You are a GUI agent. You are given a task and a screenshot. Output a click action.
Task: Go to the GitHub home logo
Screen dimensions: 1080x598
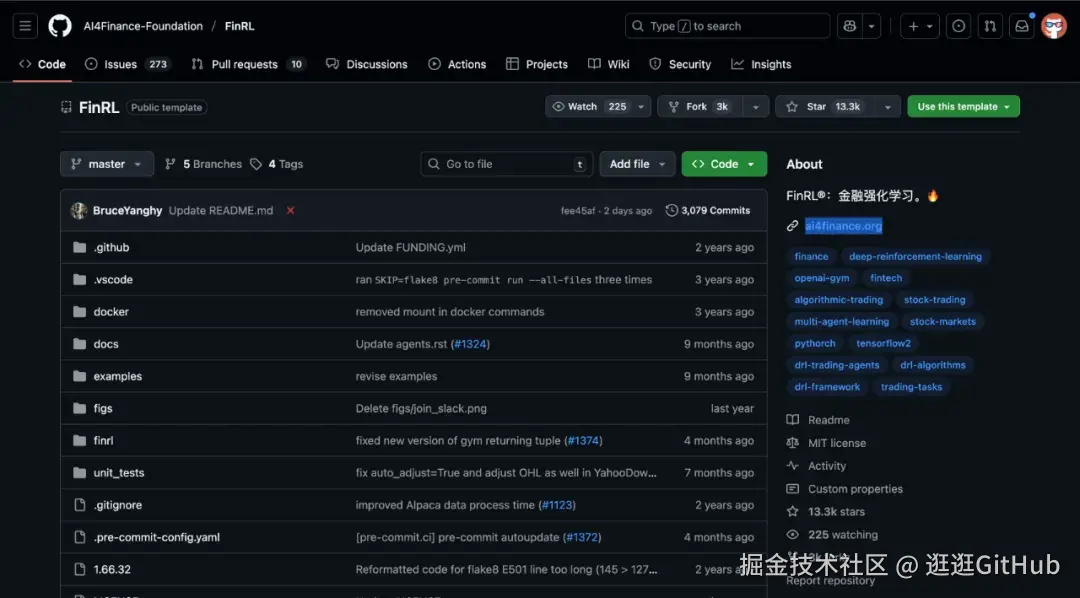(x=60, y=26)
